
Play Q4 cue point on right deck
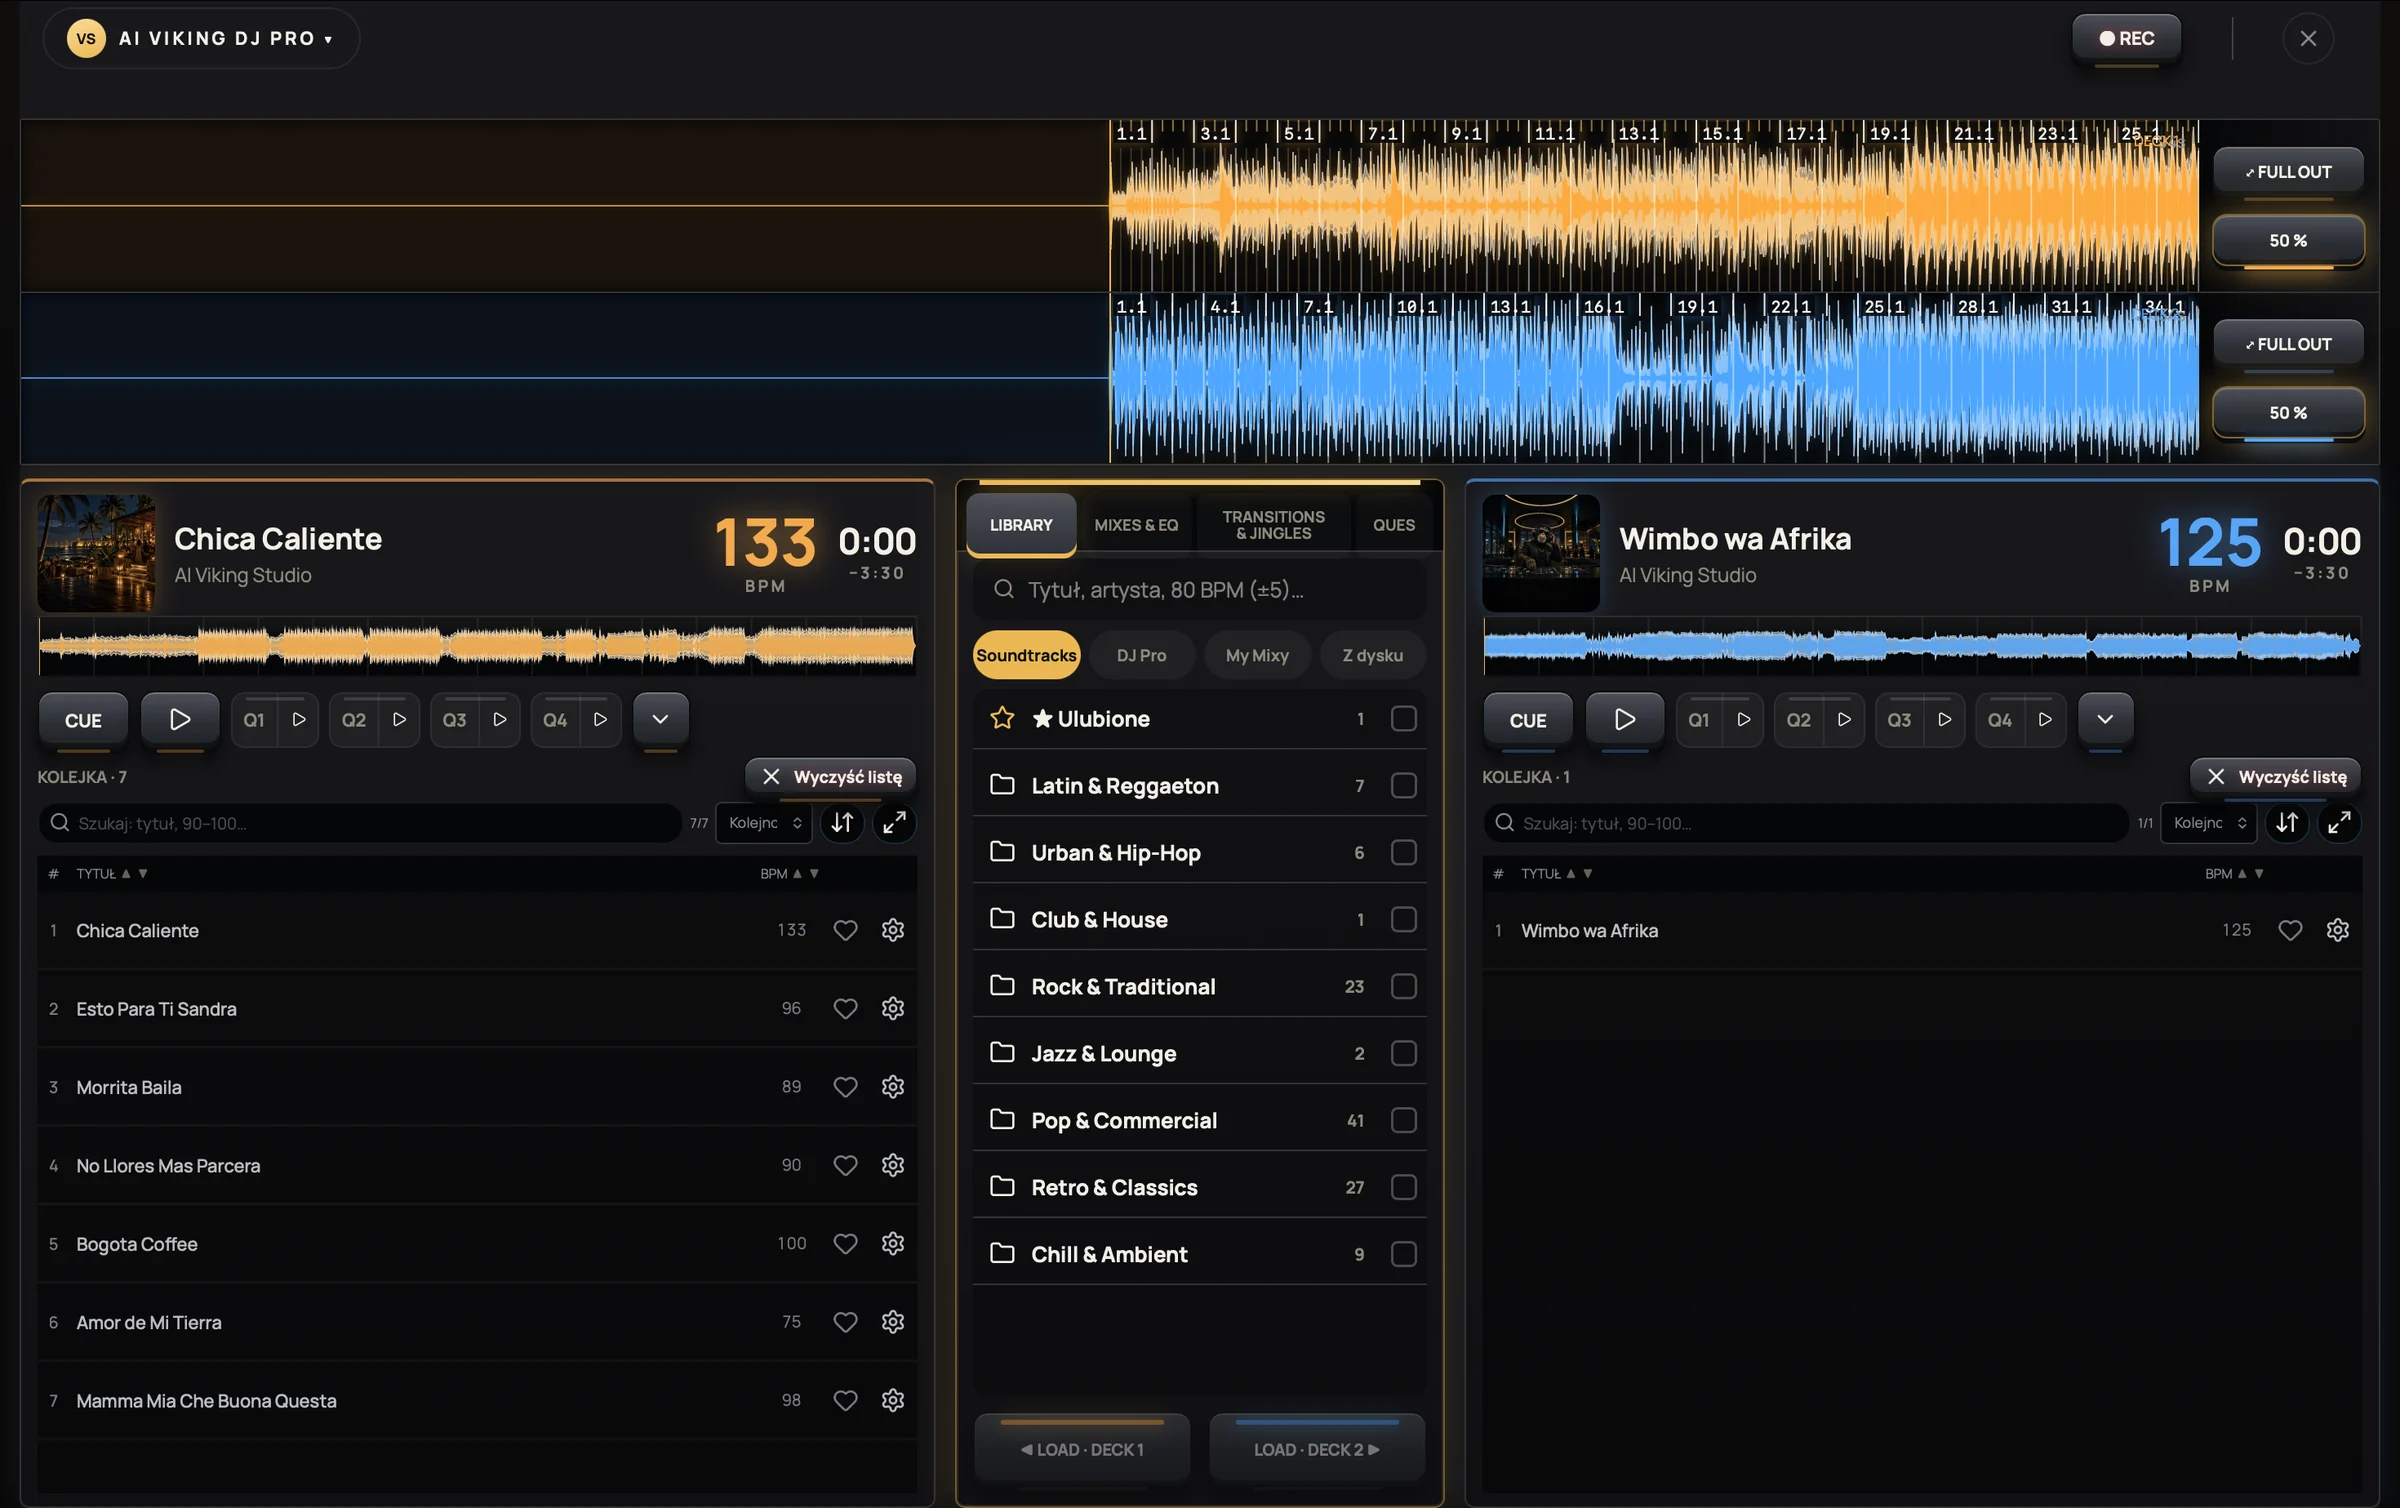(2044, 719)
